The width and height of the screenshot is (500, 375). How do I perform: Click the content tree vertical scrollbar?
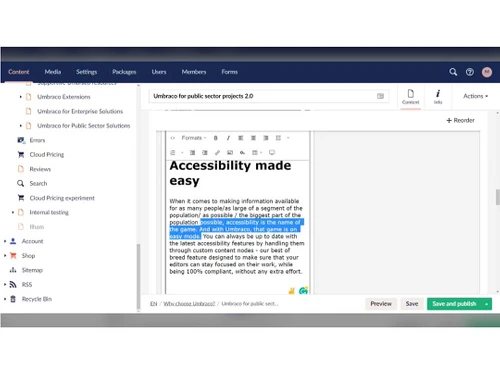138,277
